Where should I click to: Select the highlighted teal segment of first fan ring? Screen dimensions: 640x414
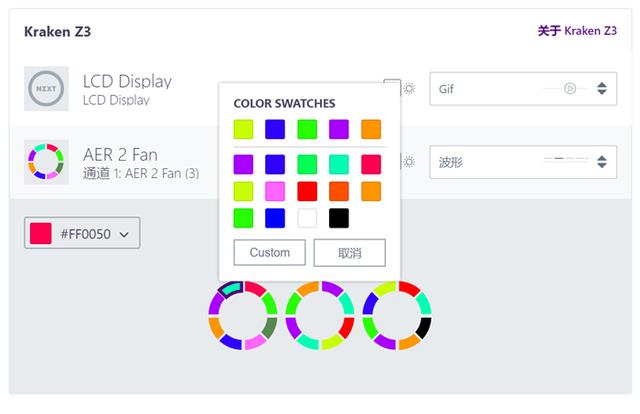[x=231, y=289]
